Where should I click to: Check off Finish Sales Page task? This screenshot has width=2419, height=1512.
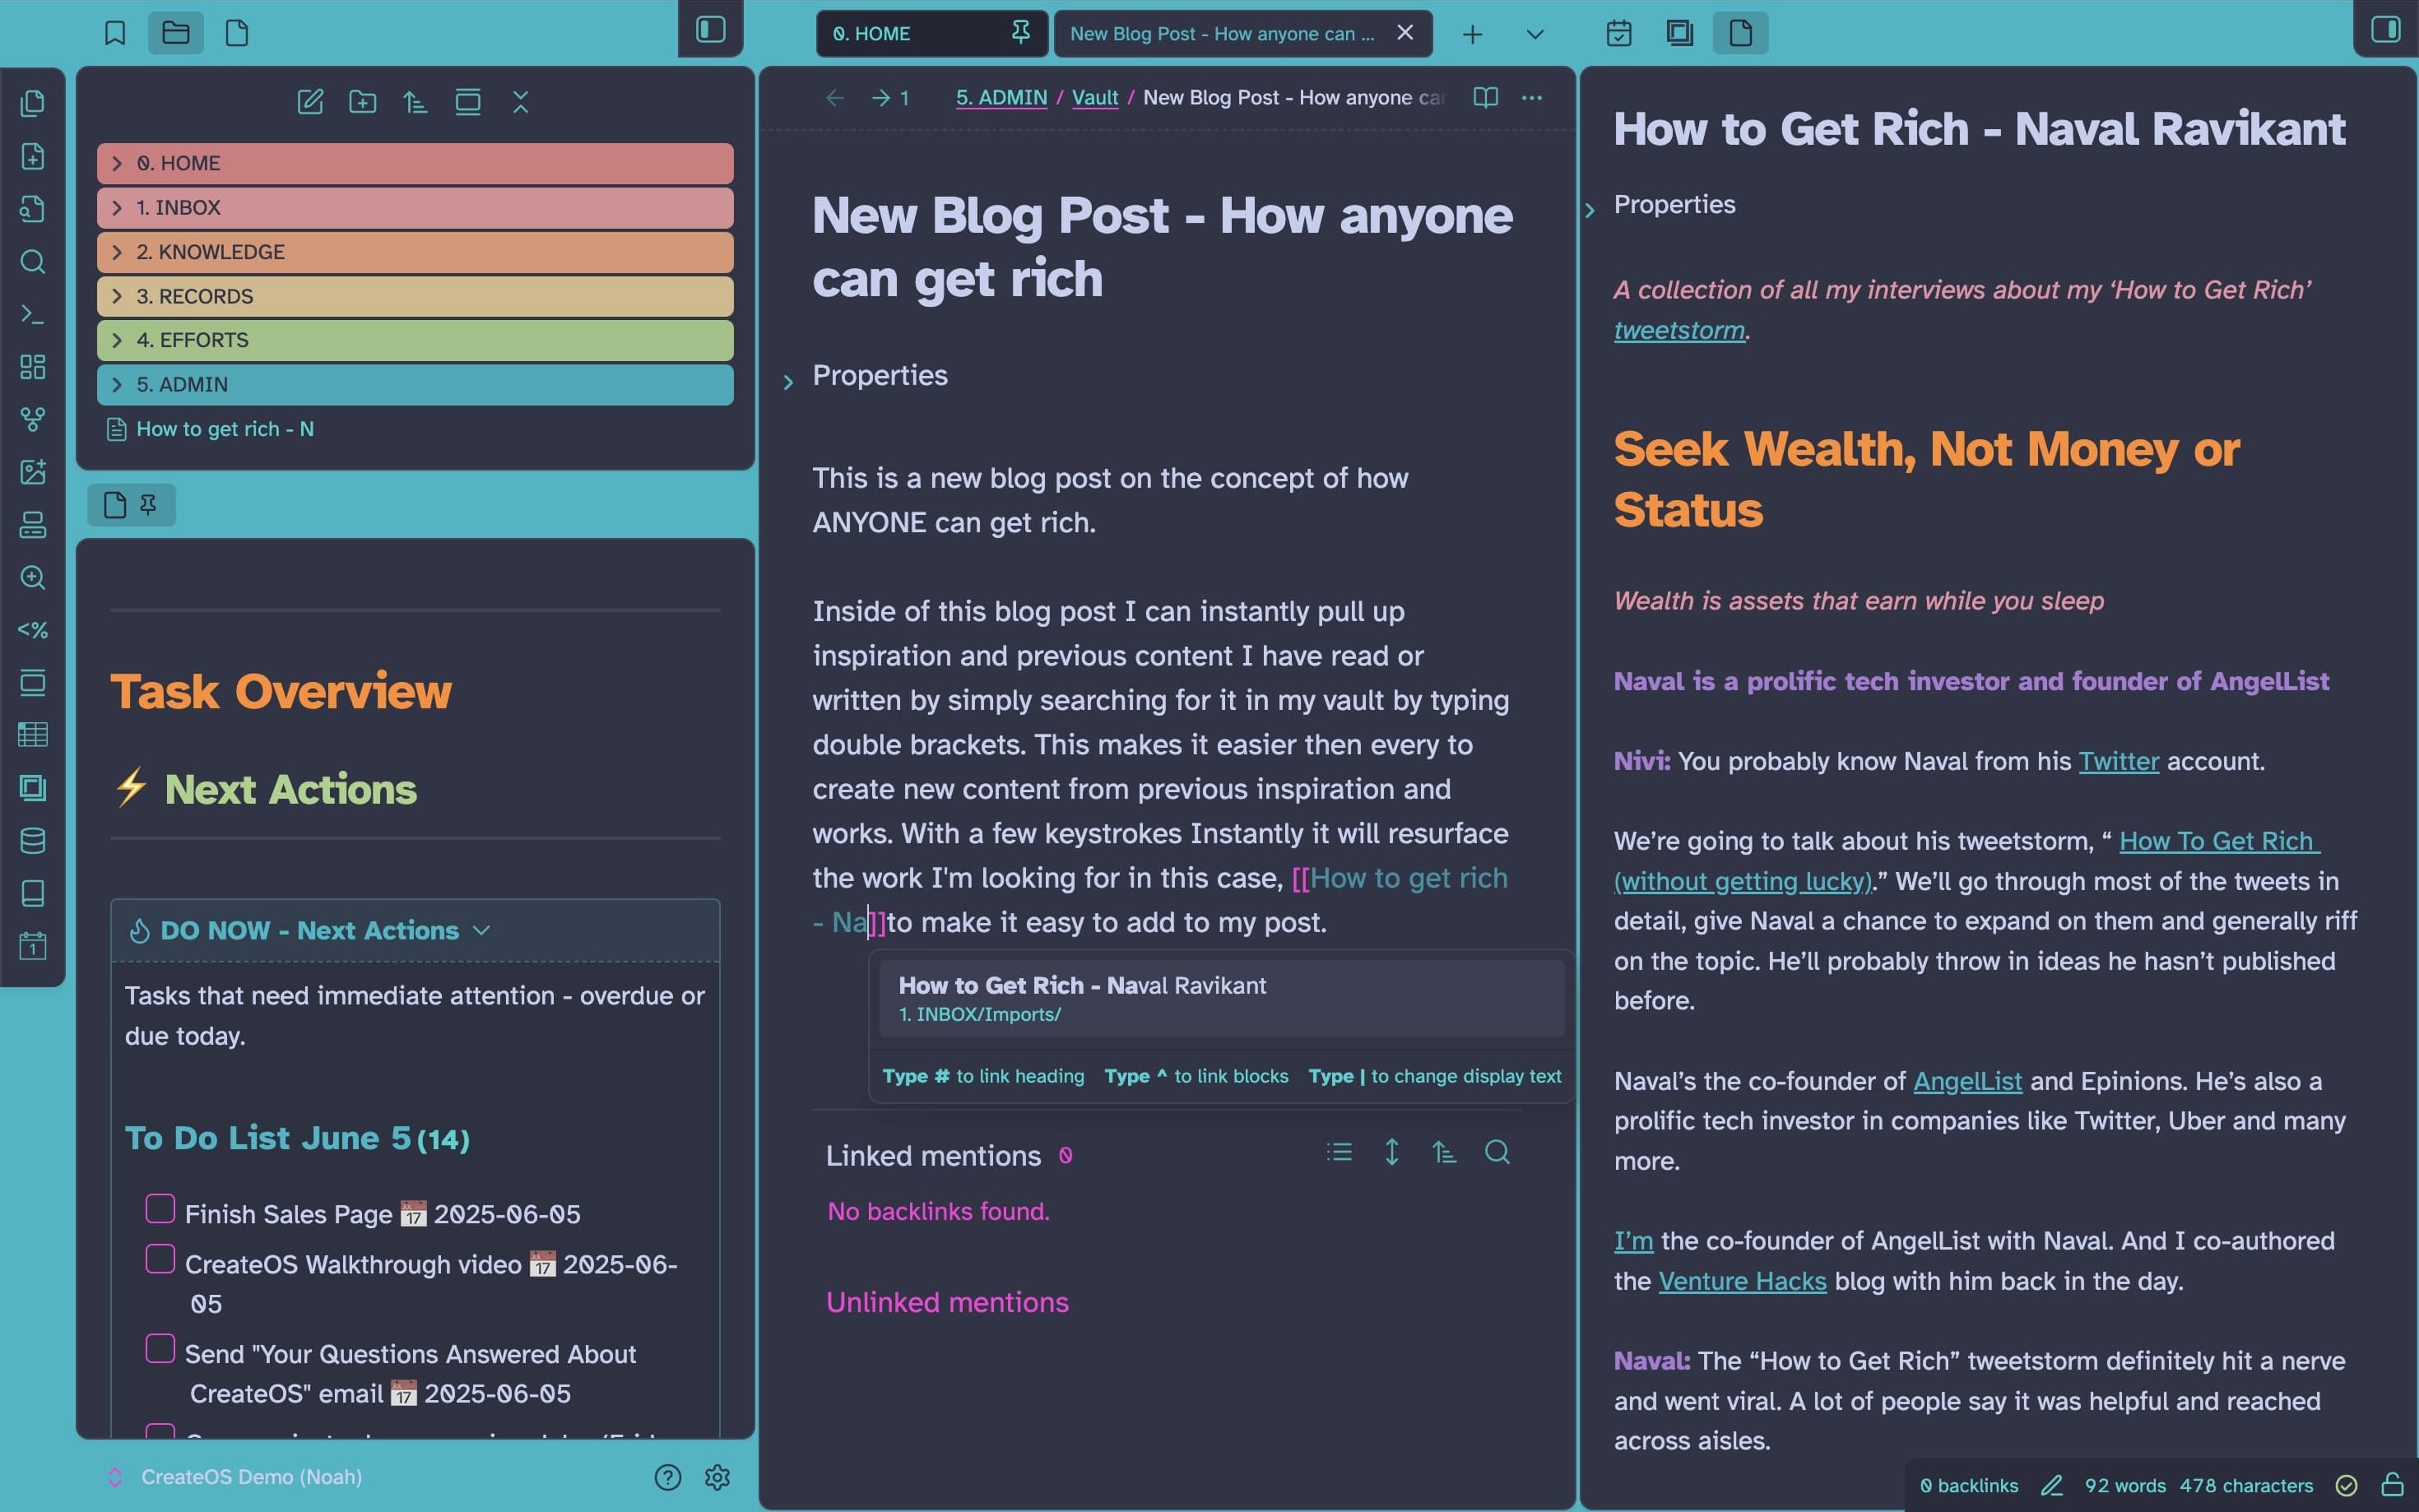160,1208
